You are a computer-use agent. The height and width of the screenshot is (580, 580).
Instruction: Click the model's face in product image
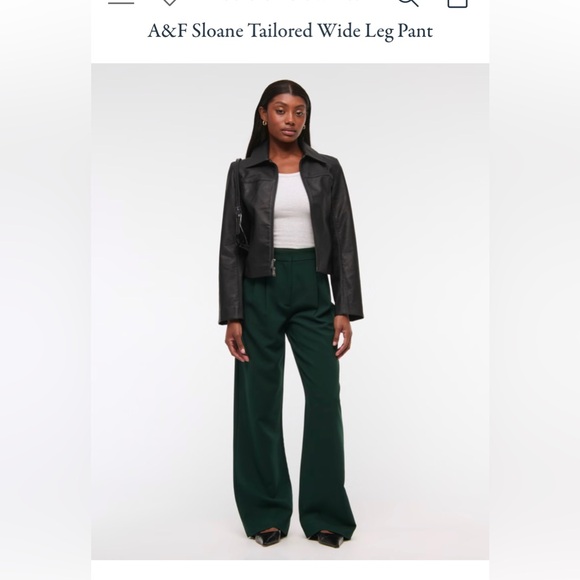coord(286,120)
